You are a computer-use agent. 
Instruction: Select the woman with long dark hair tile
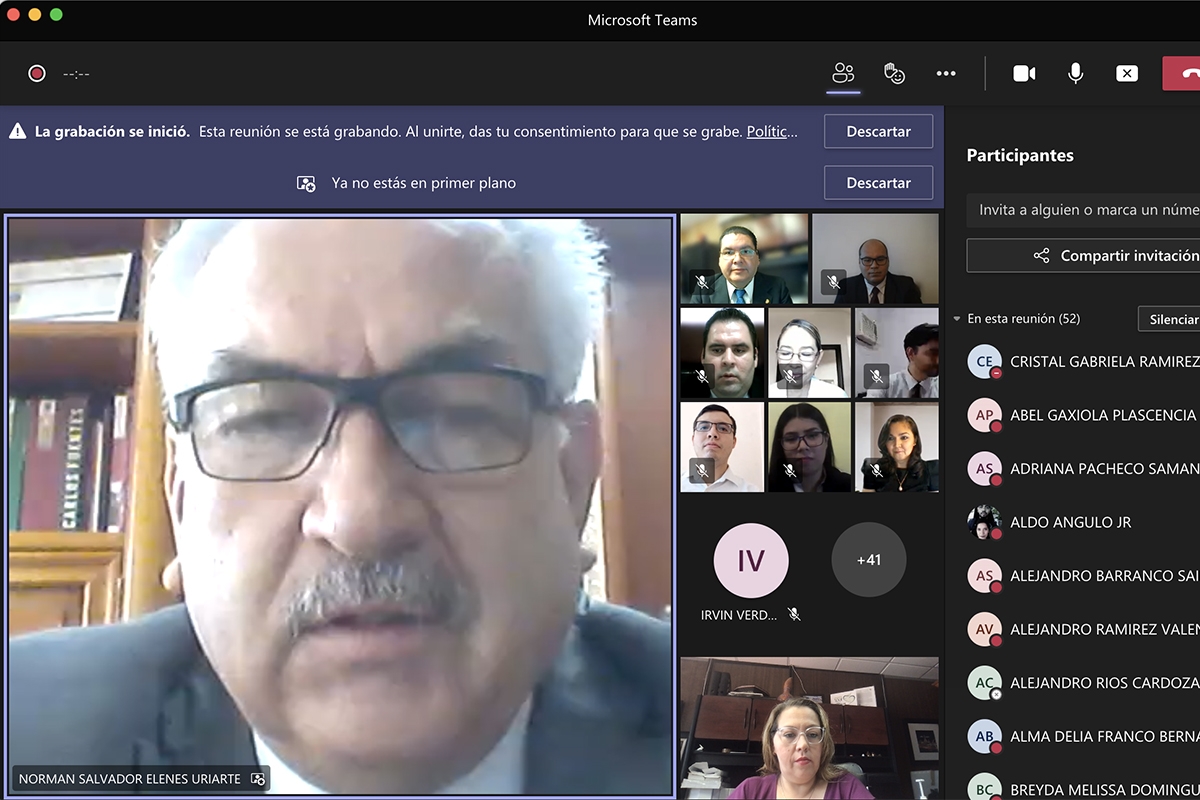pyautogui.click(x=809, y=447)
